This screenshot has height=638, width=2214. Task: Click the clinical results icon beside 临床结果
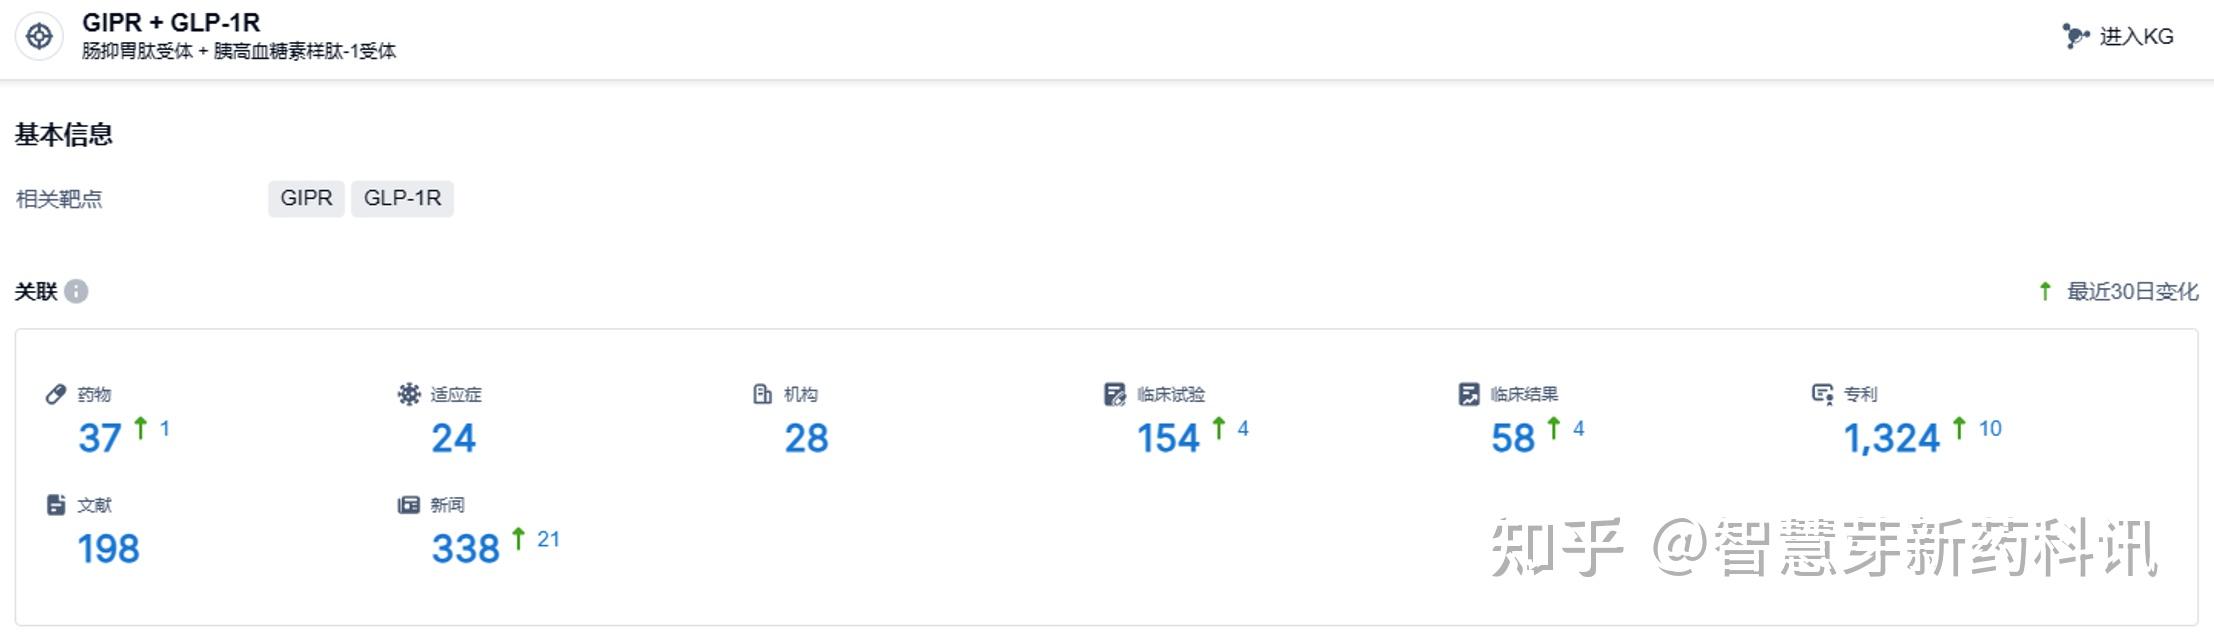click(x=1468, y=394)
